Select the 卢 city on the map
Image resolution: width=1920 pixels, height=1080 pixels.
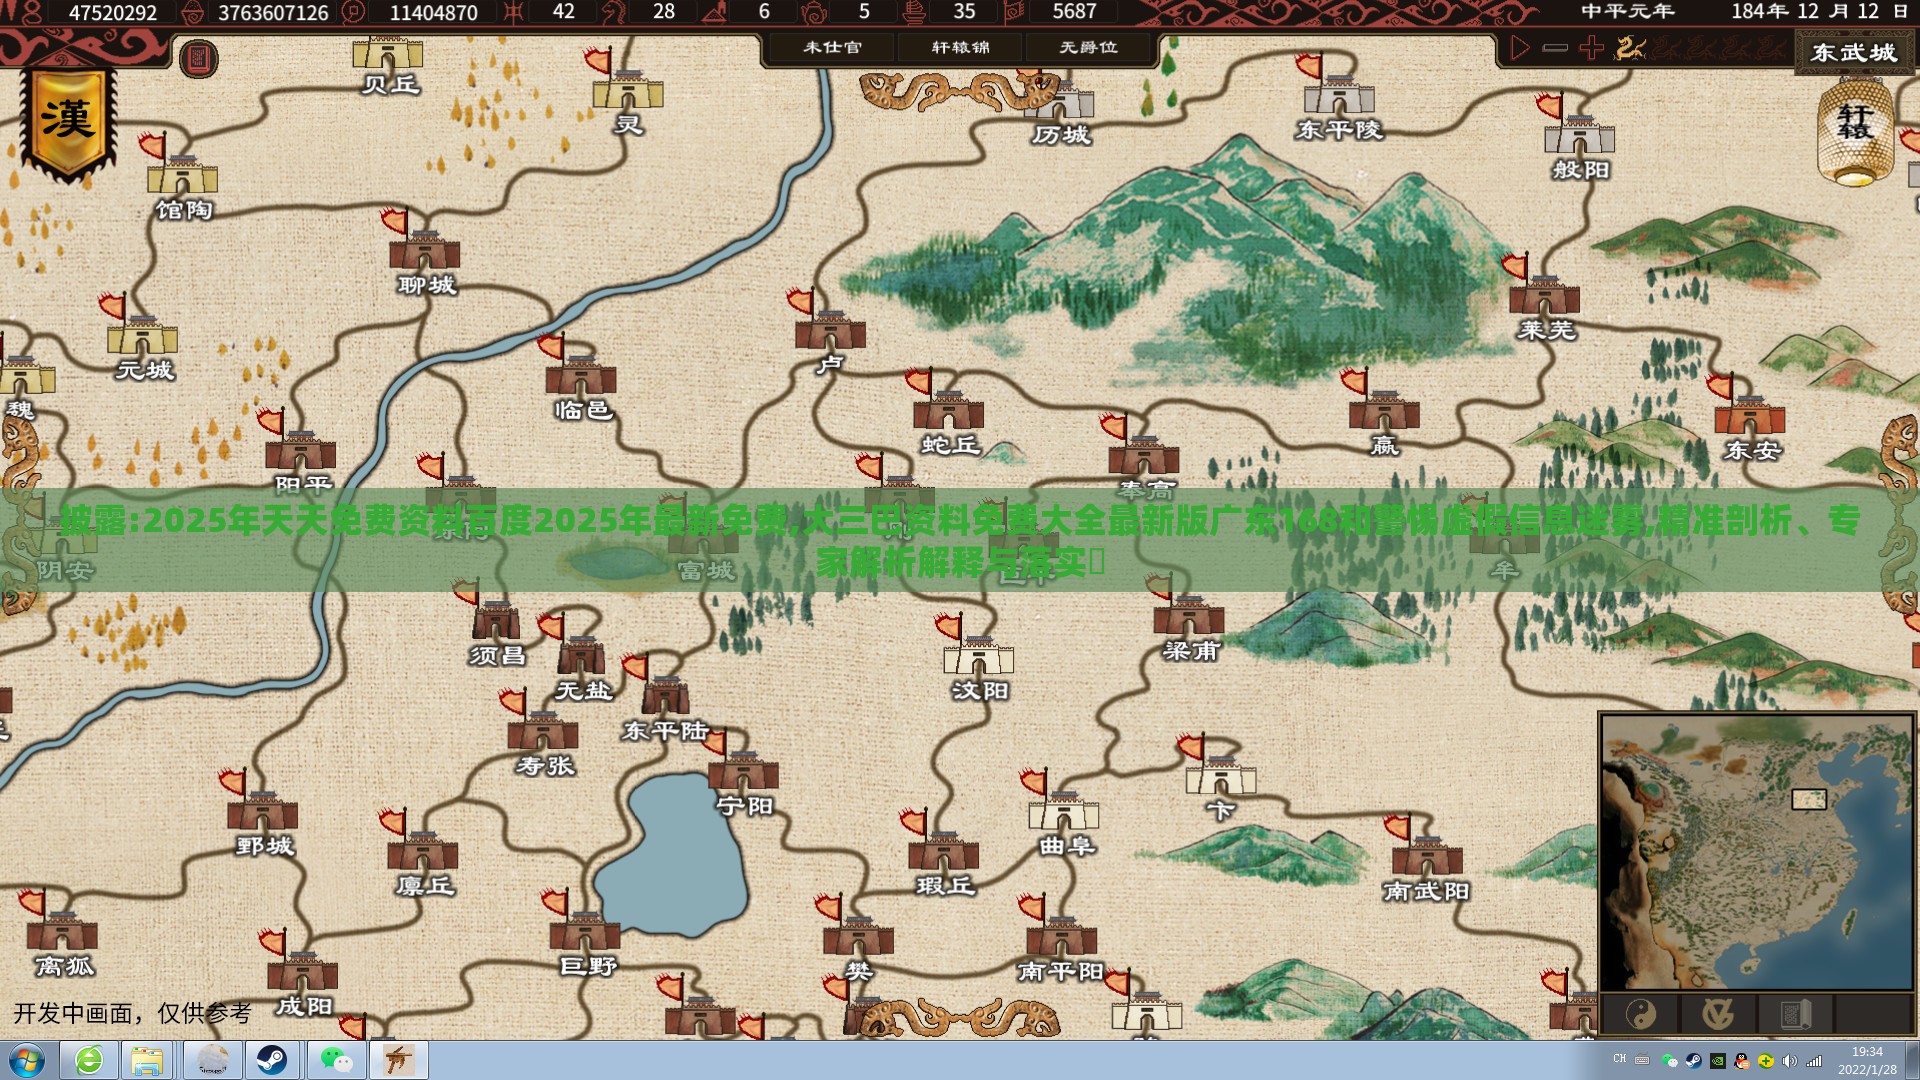tap(830, 330)
